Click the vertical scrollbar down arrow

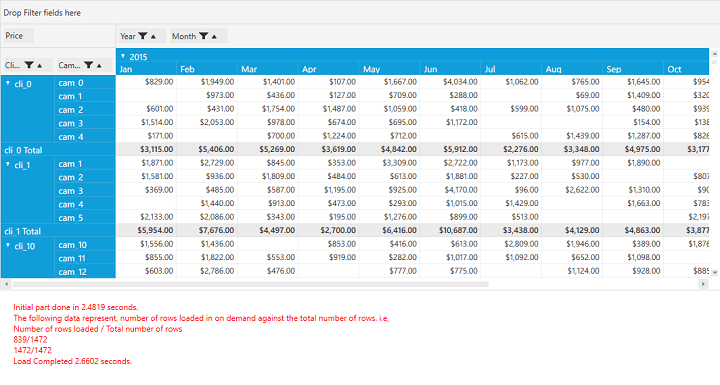[x=714, y=272]
